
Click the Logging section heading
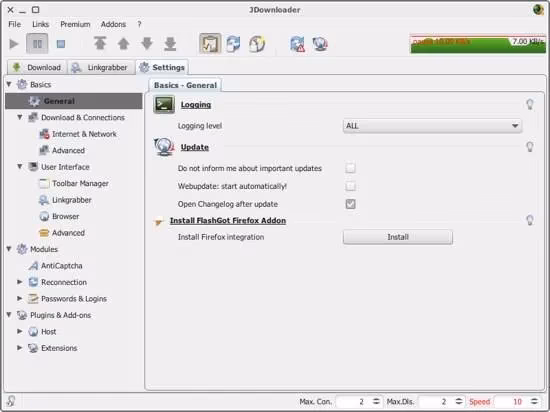pyautogui.click(x=196, y=104)
